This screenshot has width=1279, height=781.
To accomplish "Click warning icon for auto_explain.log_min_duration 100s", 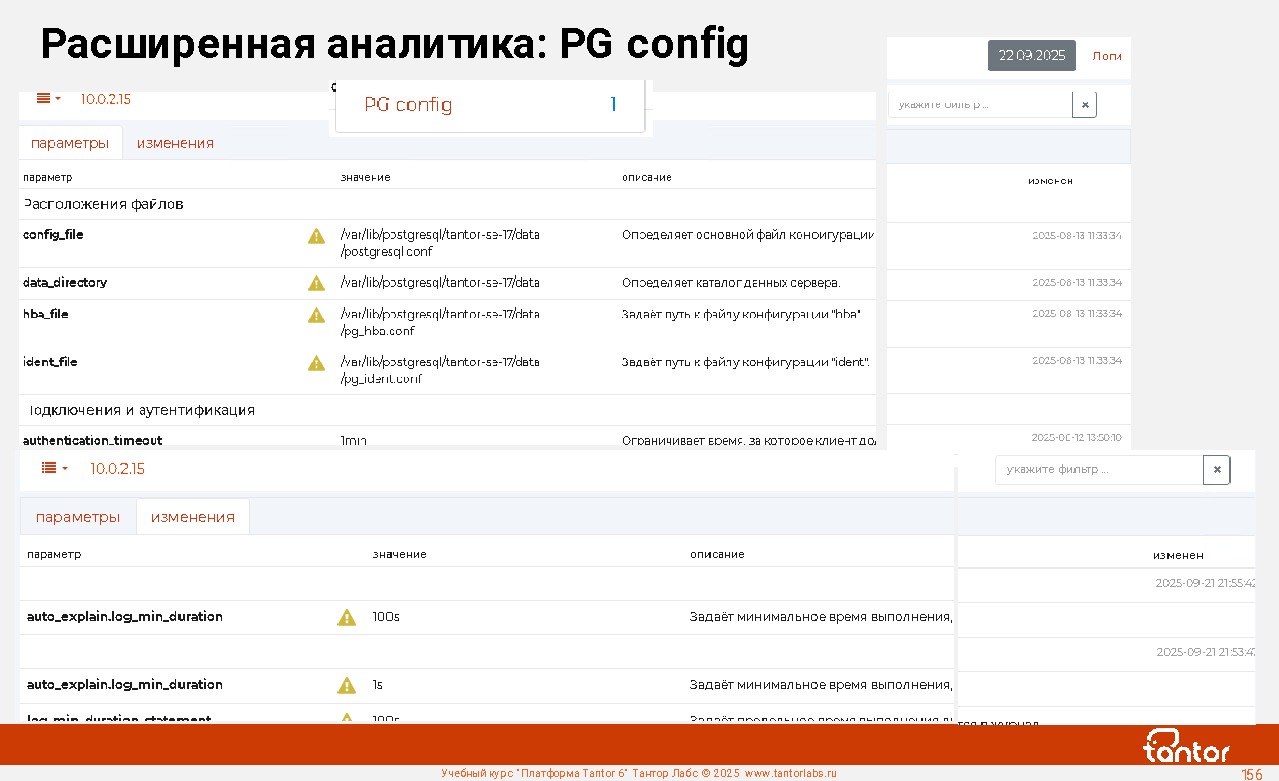I will [x=346, y=618].
